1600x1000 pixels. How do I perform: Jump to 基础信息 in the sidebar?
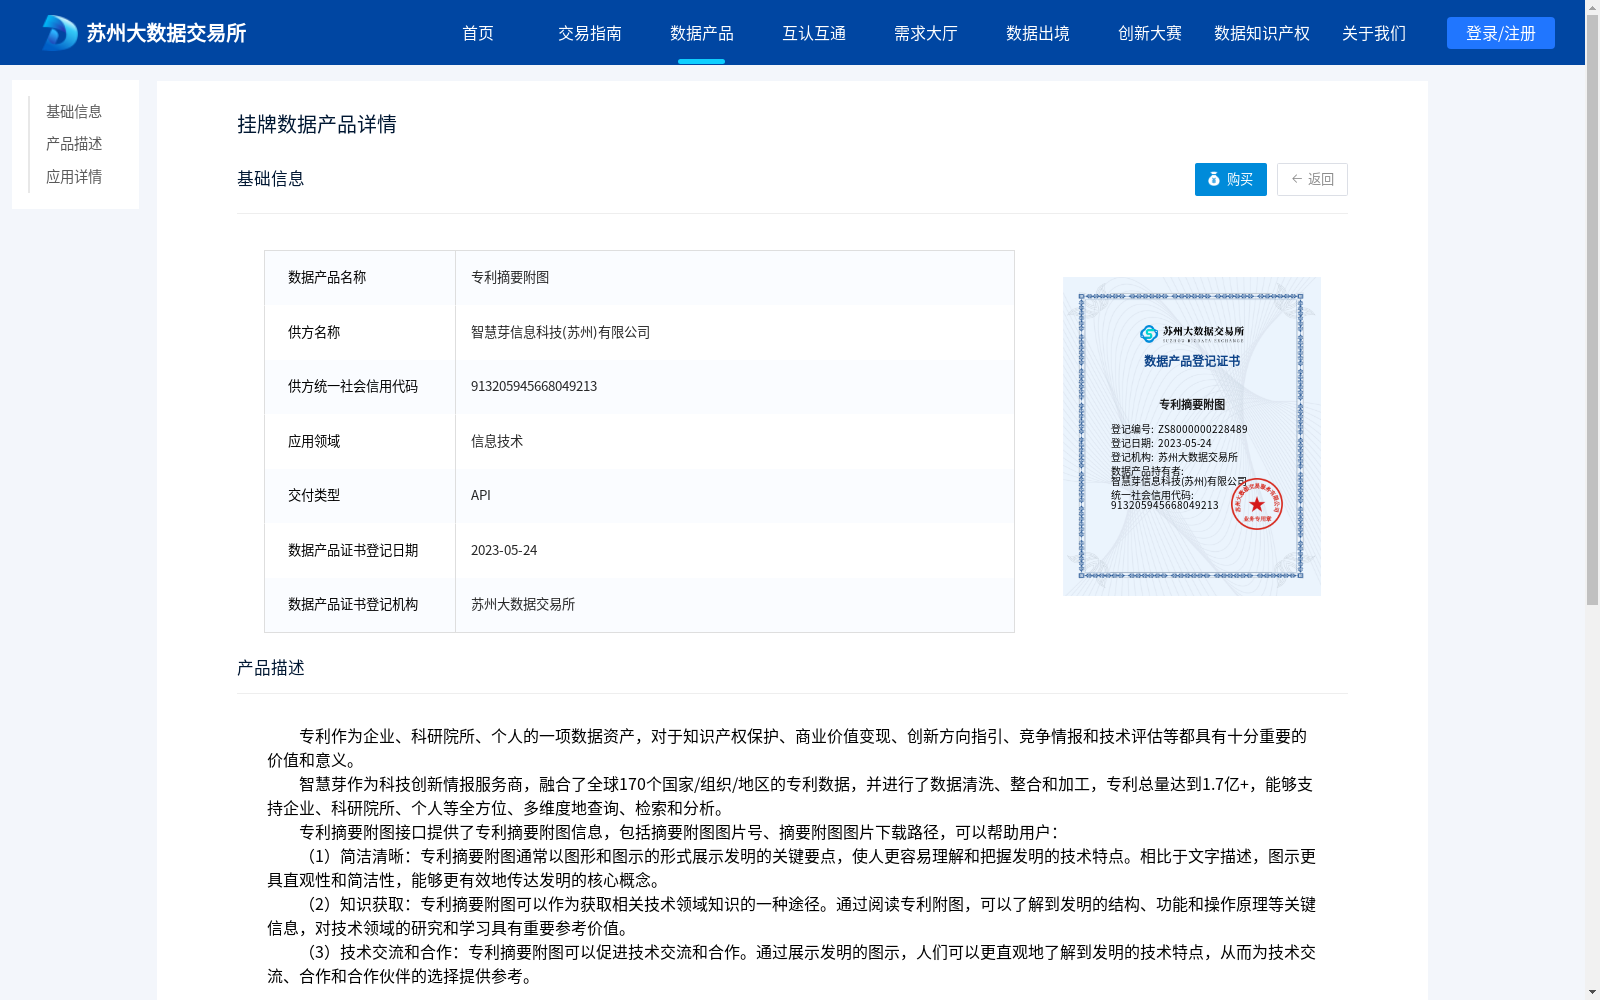pos(74,111)
